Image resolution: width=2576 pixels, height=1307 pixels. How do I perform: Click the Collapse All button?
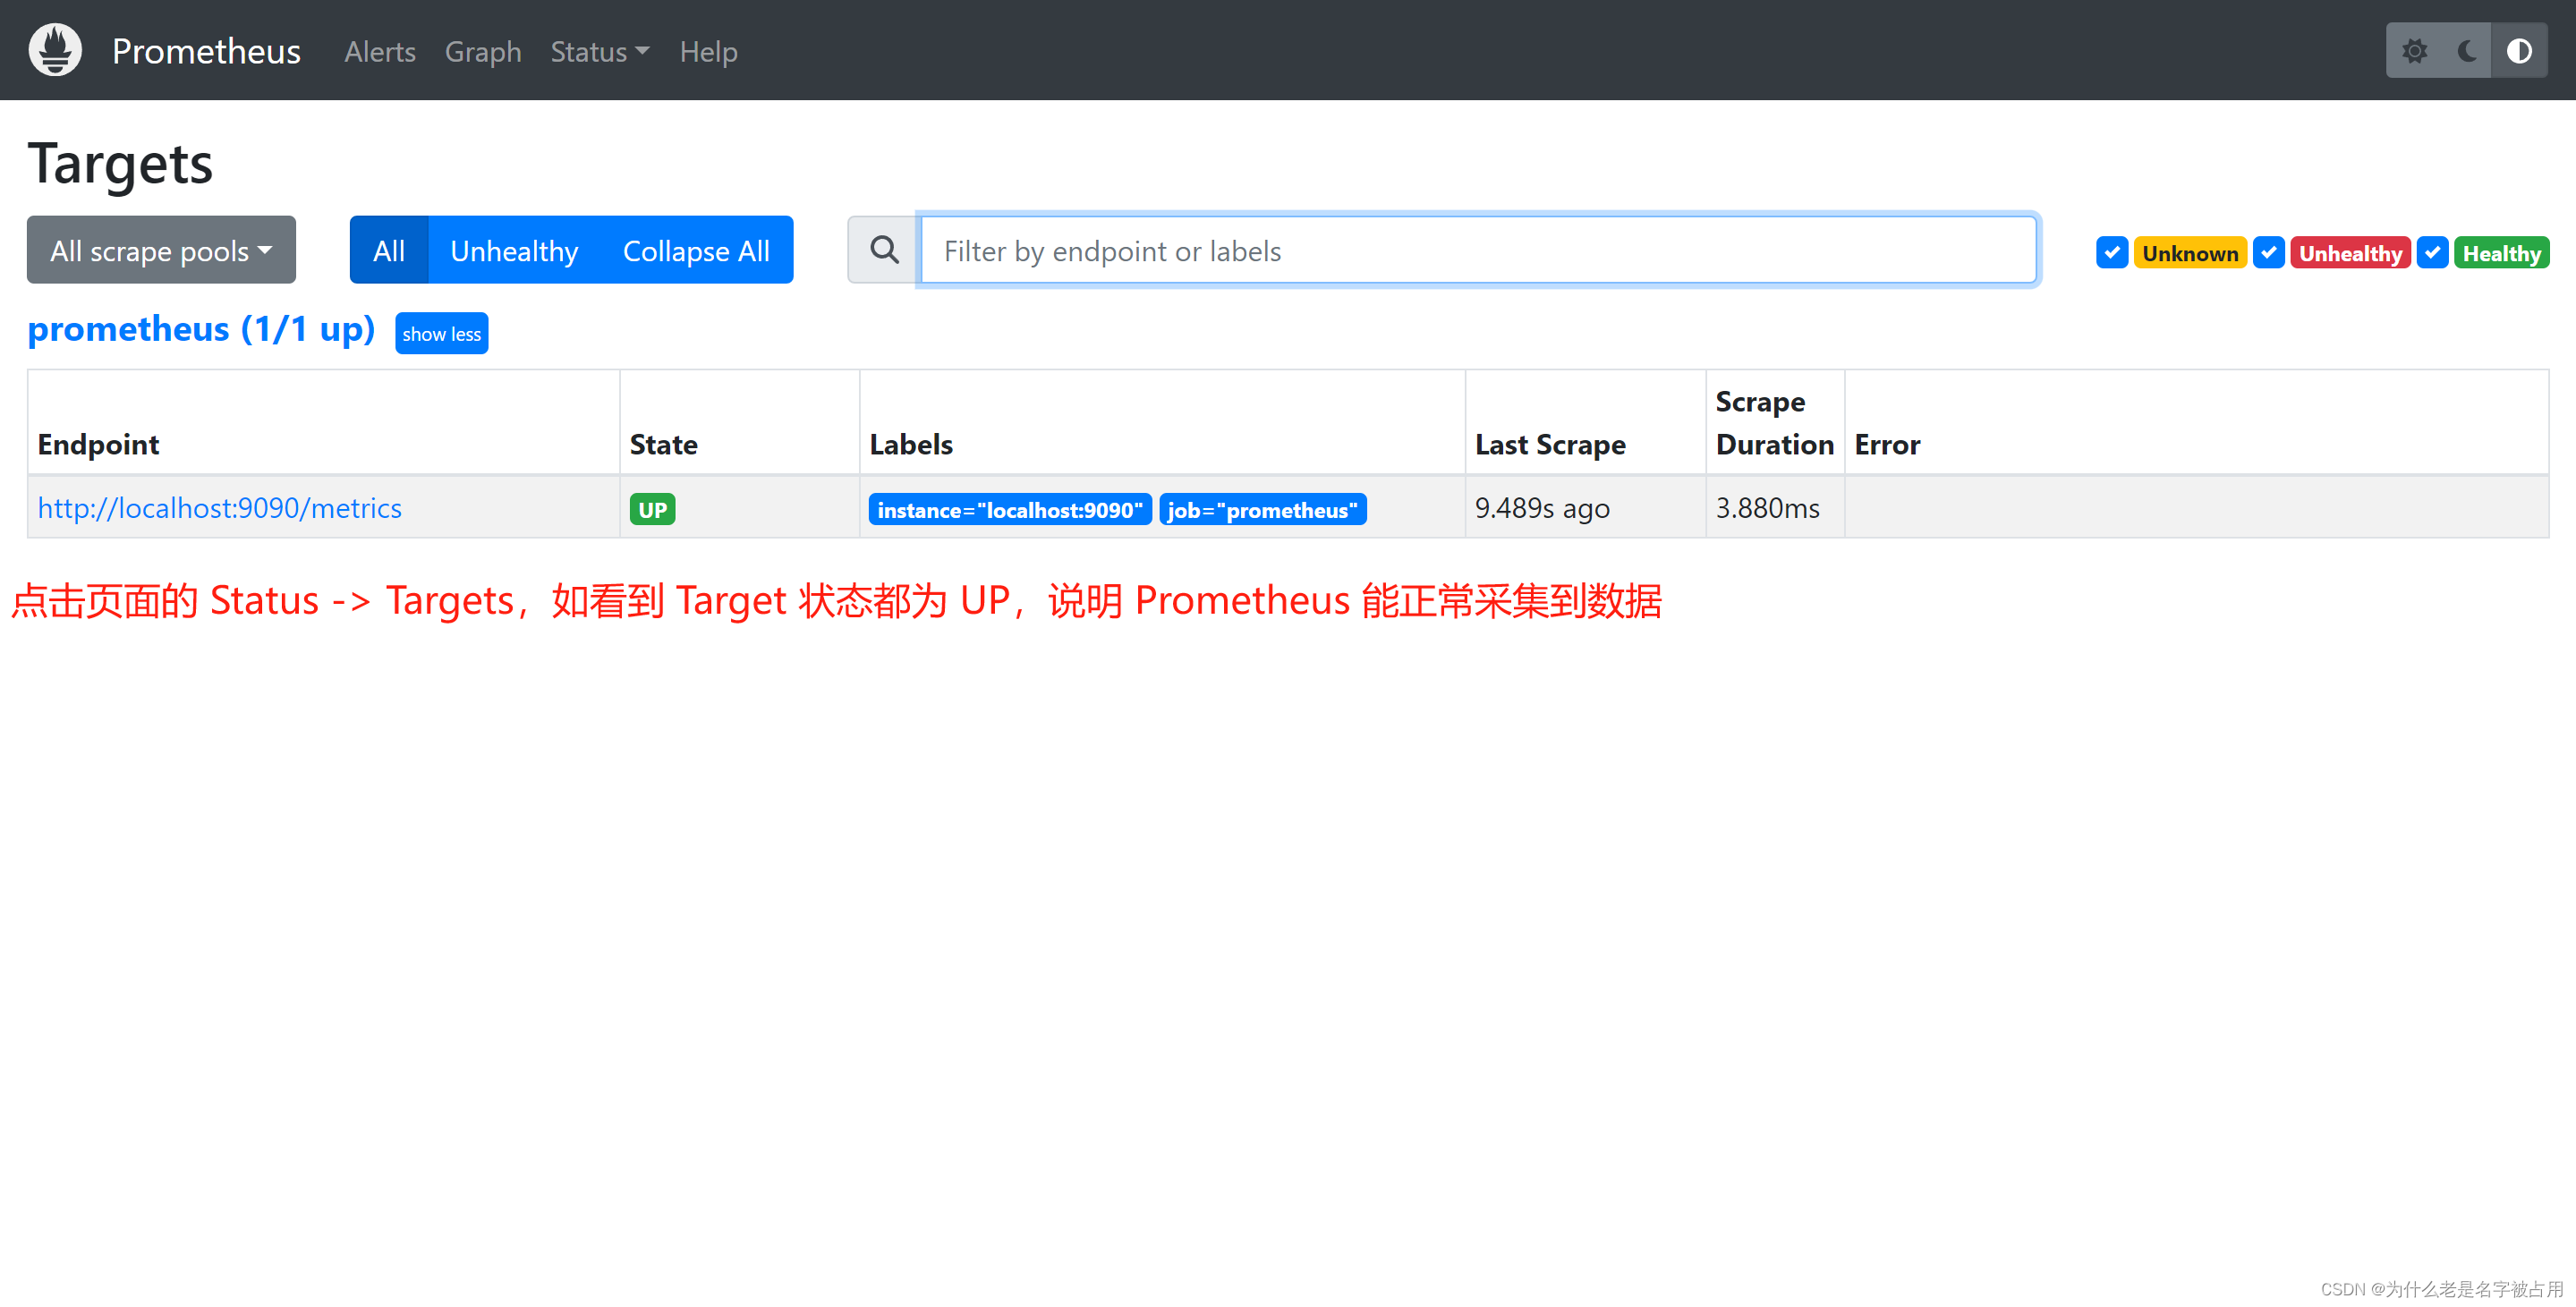click(x=696, y=250)
